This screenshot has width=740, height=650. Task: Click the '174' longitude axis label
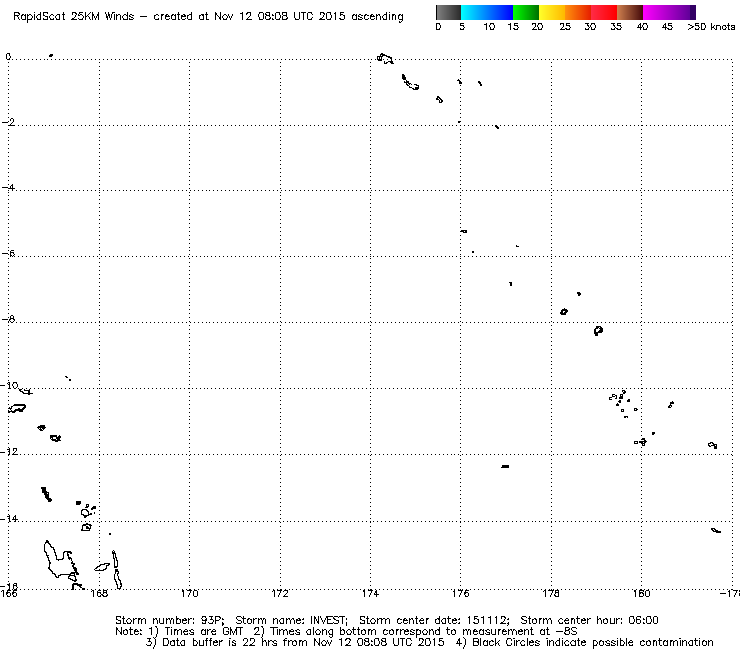tap(370, 593)
